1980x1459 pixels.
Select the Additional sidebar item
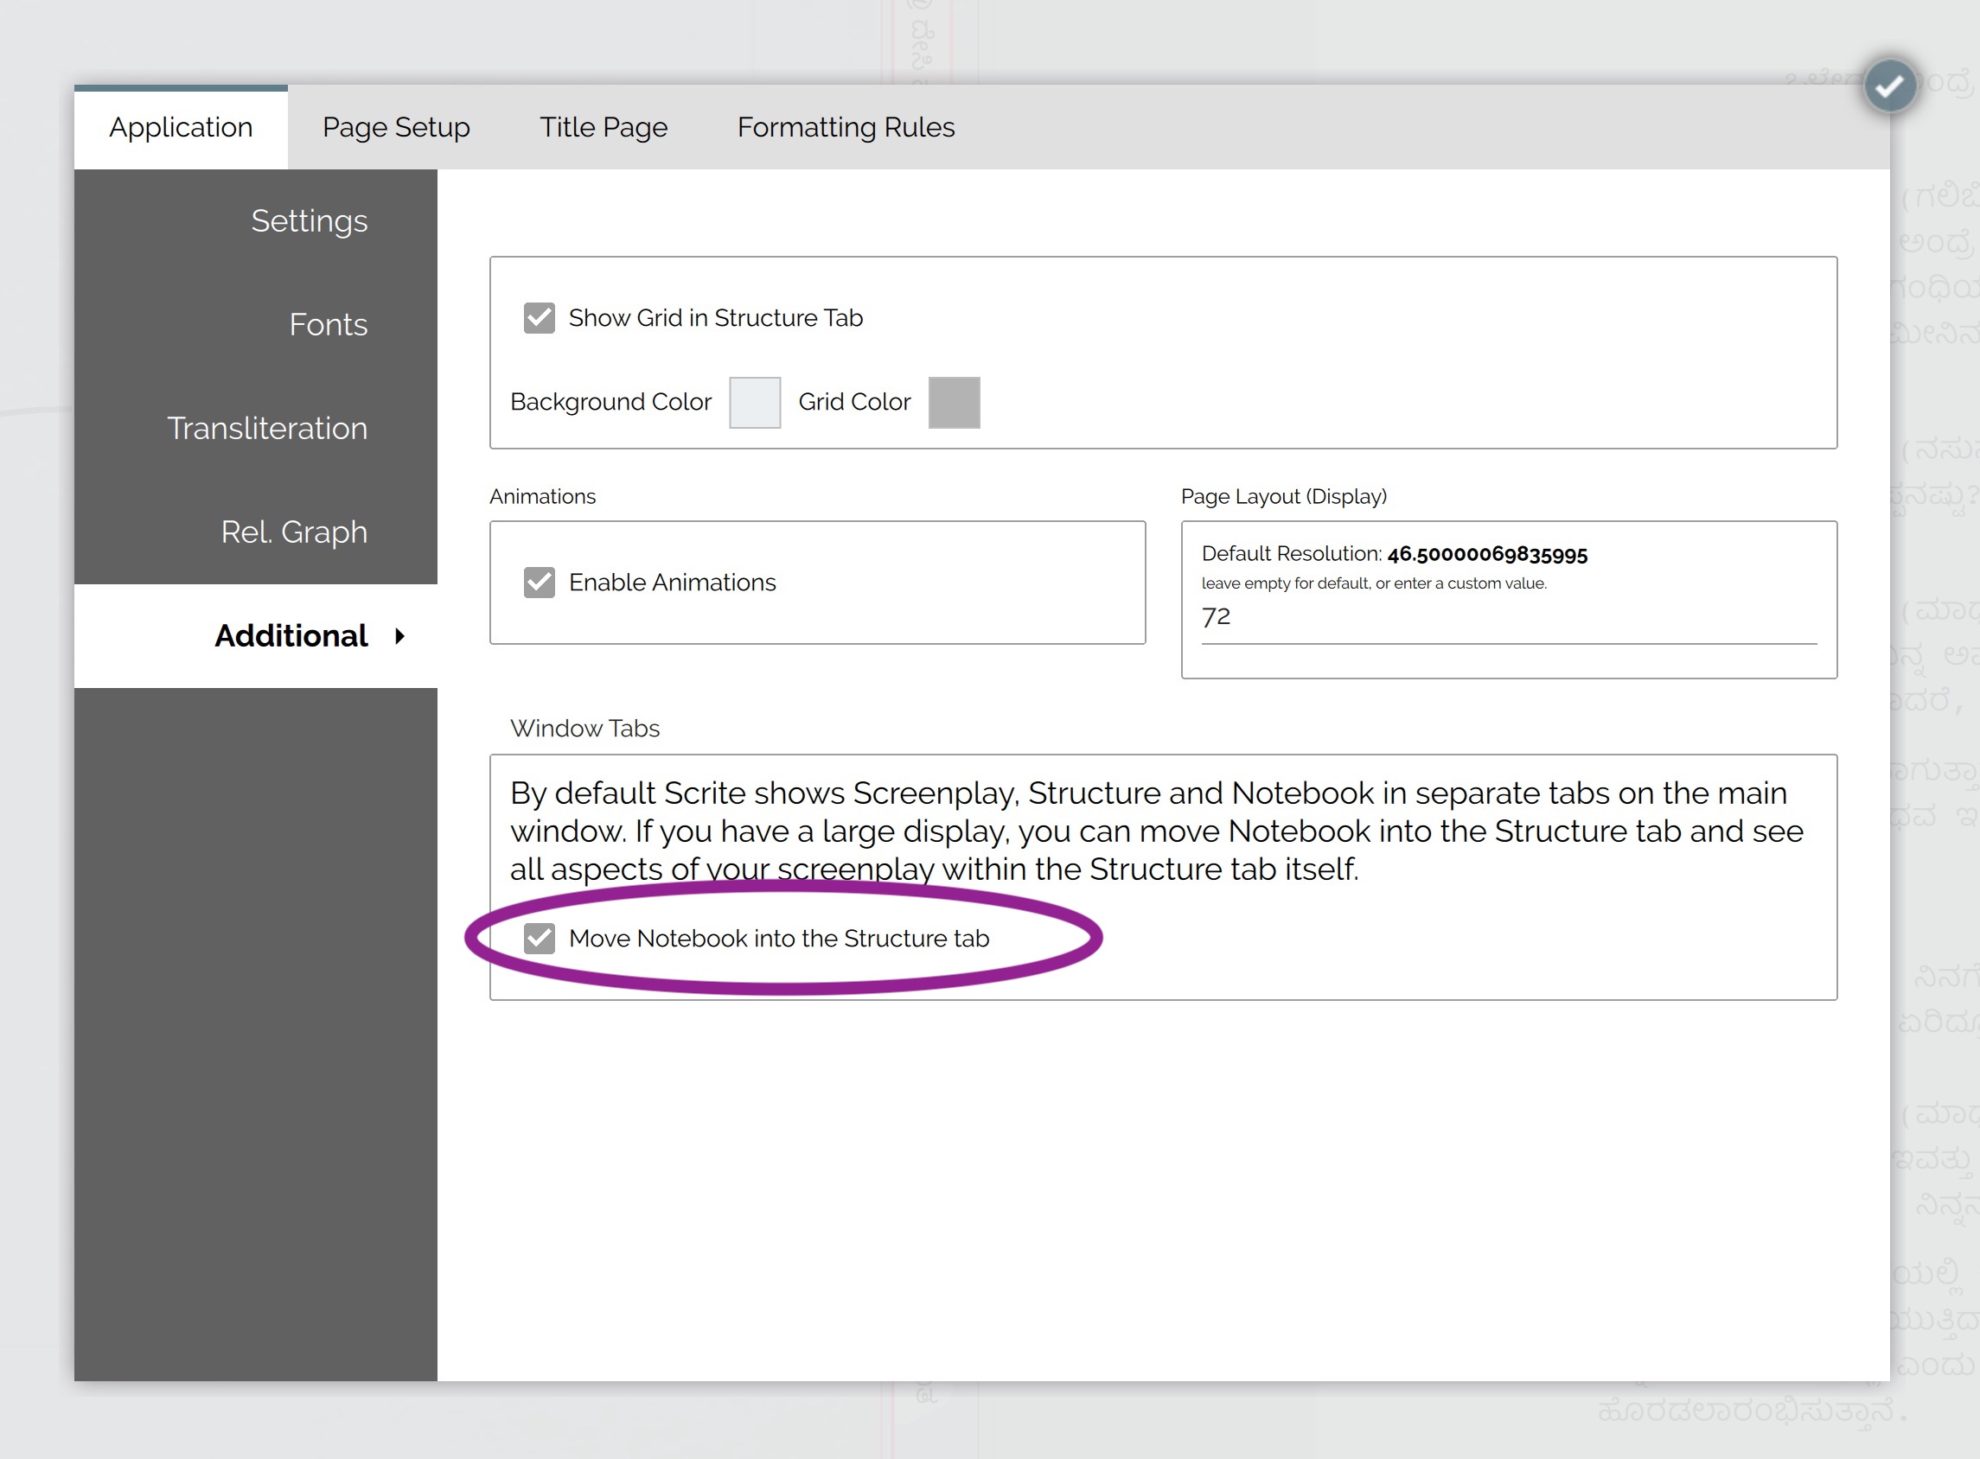pyautogui.click(x=291, y=636)
